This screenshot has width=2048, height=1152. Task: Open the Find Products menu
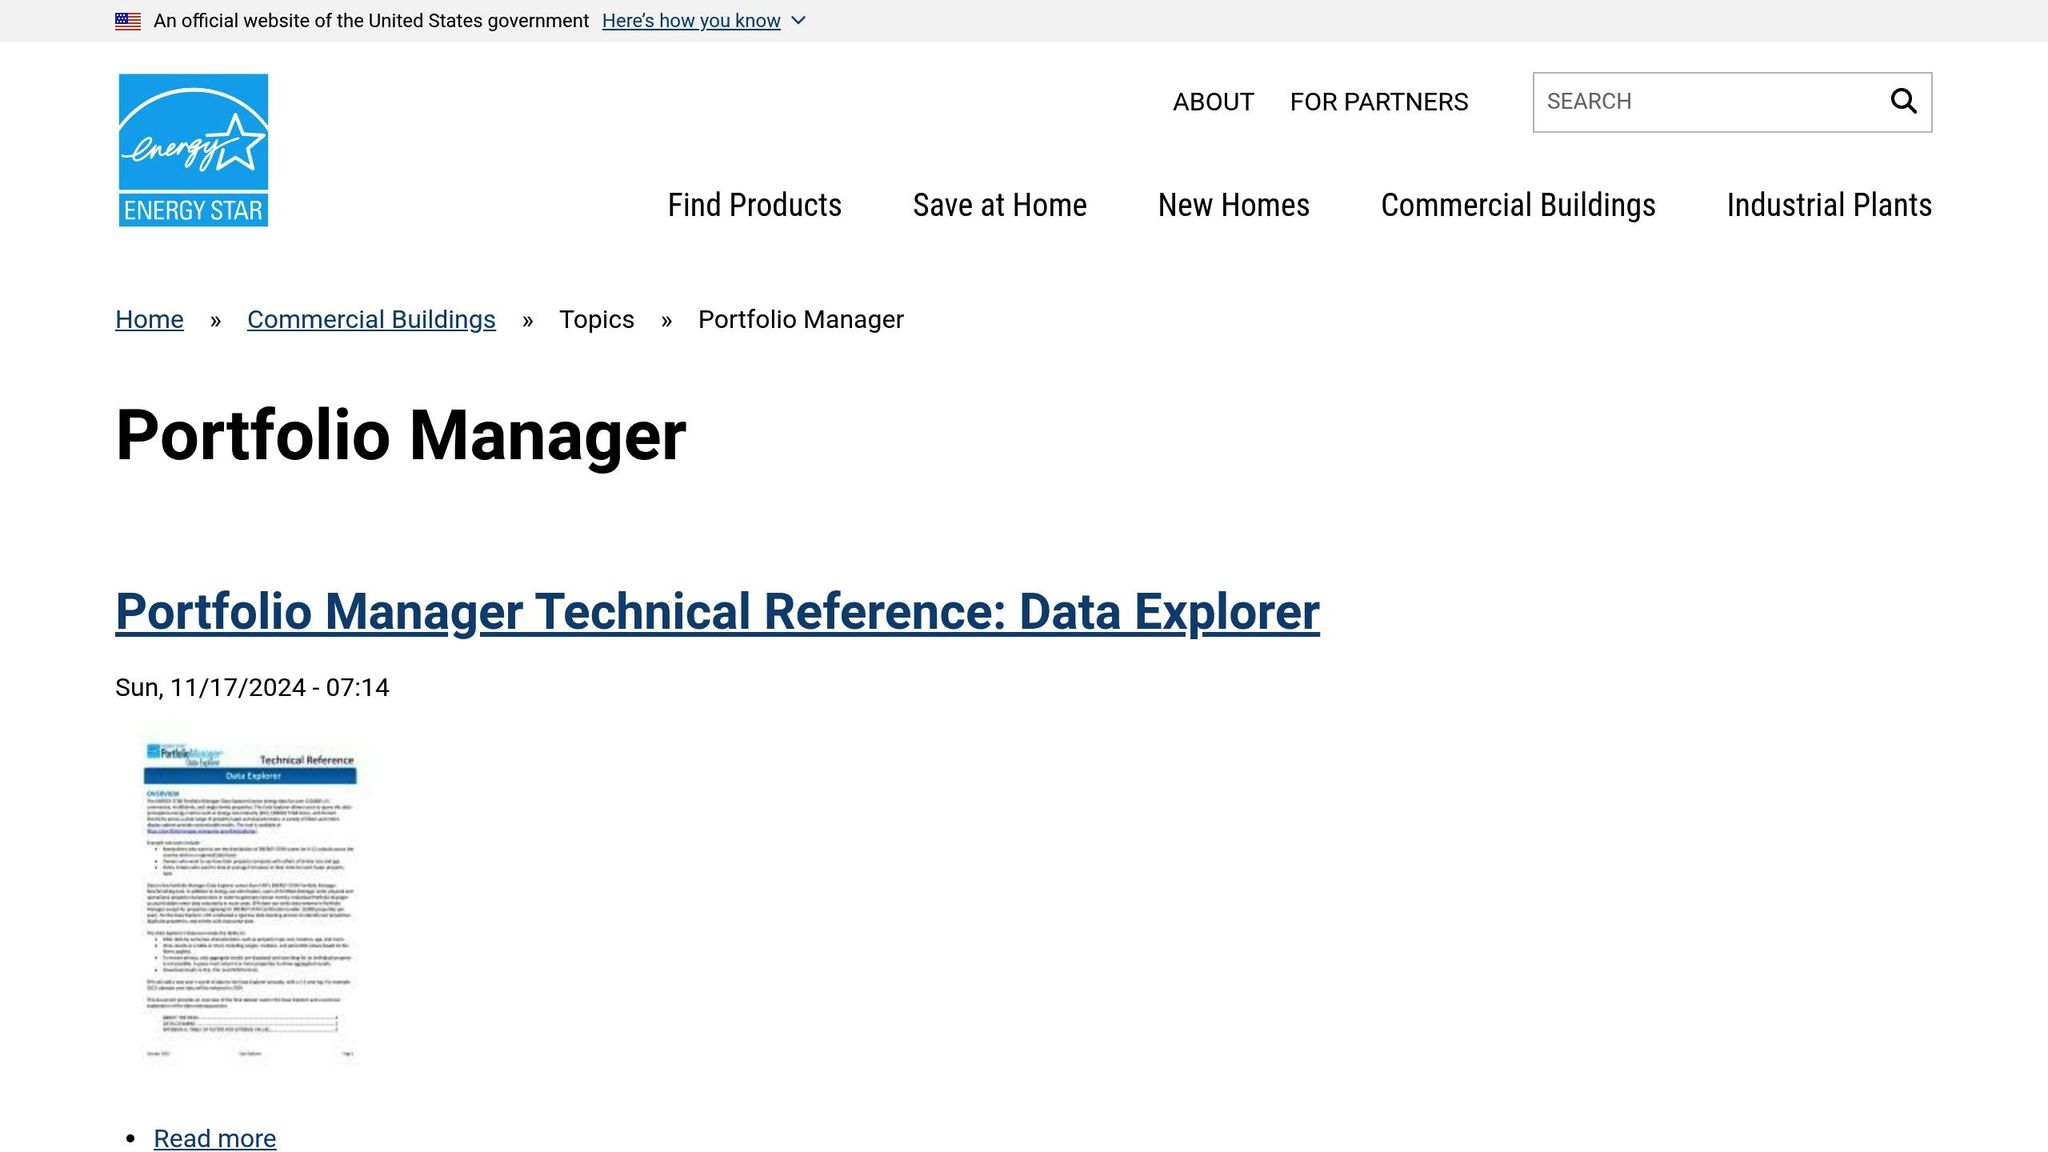click(x=755, y=205)
